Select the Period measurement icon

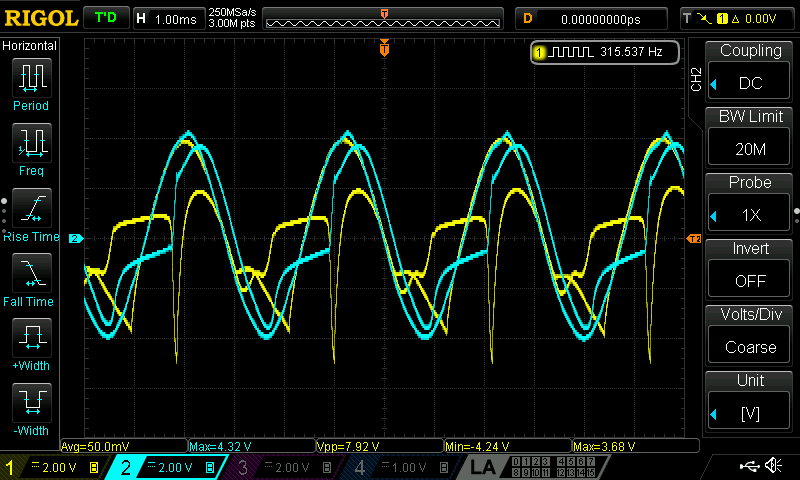click(31, 78)
